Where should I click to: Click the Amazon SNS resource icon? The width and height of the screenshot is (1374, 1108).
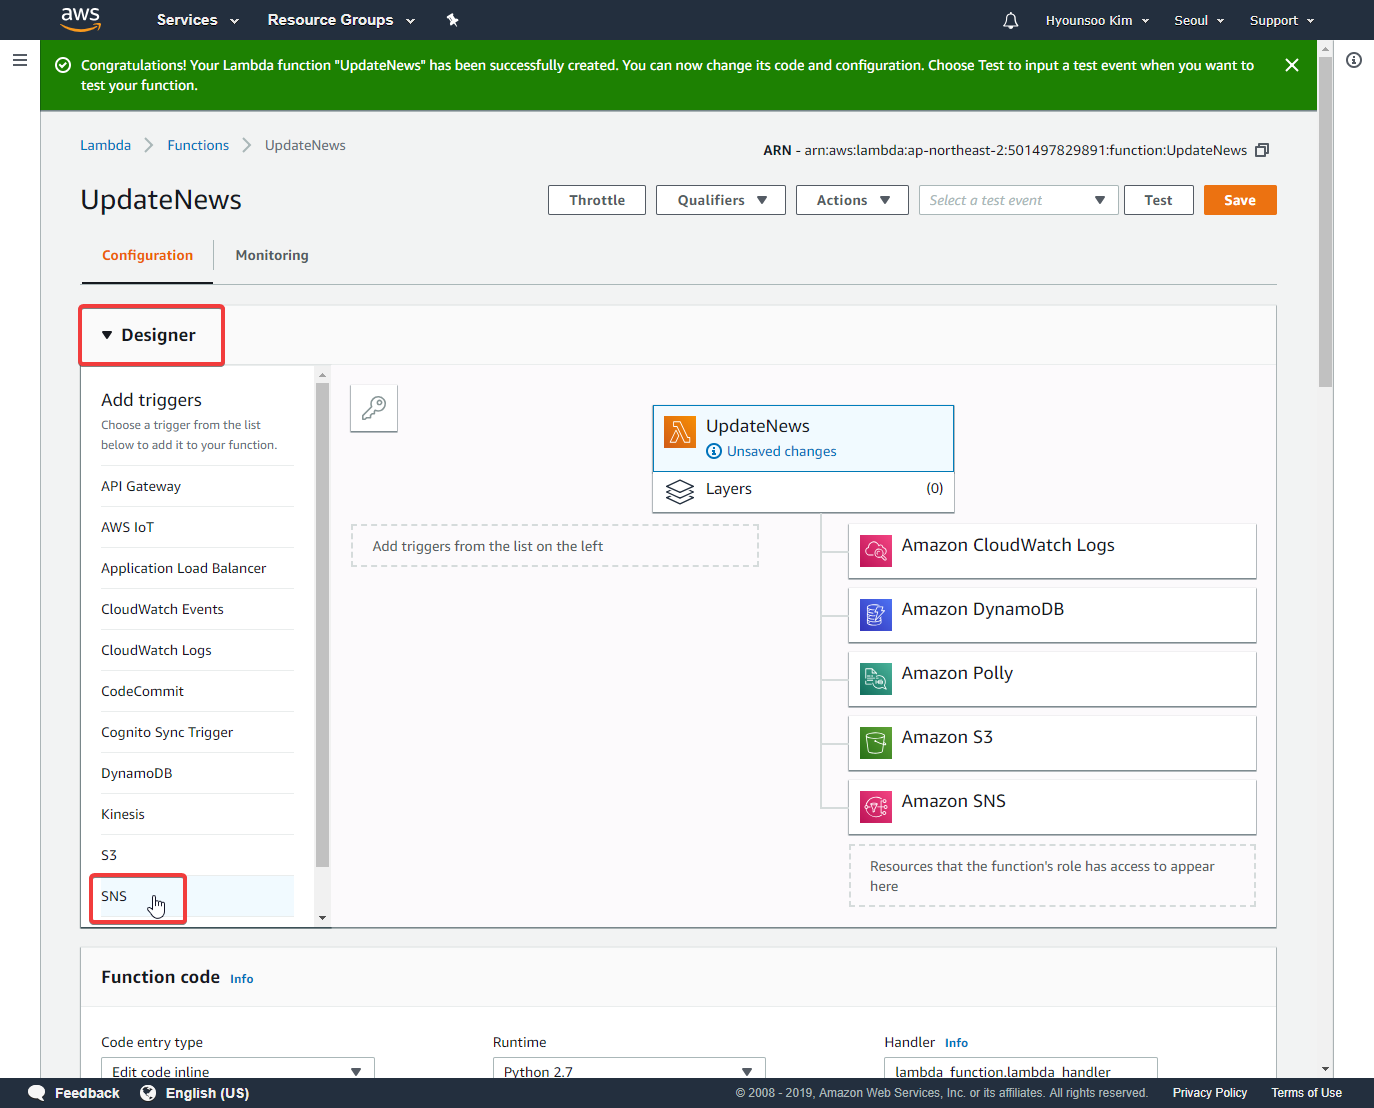coord(876,806)
